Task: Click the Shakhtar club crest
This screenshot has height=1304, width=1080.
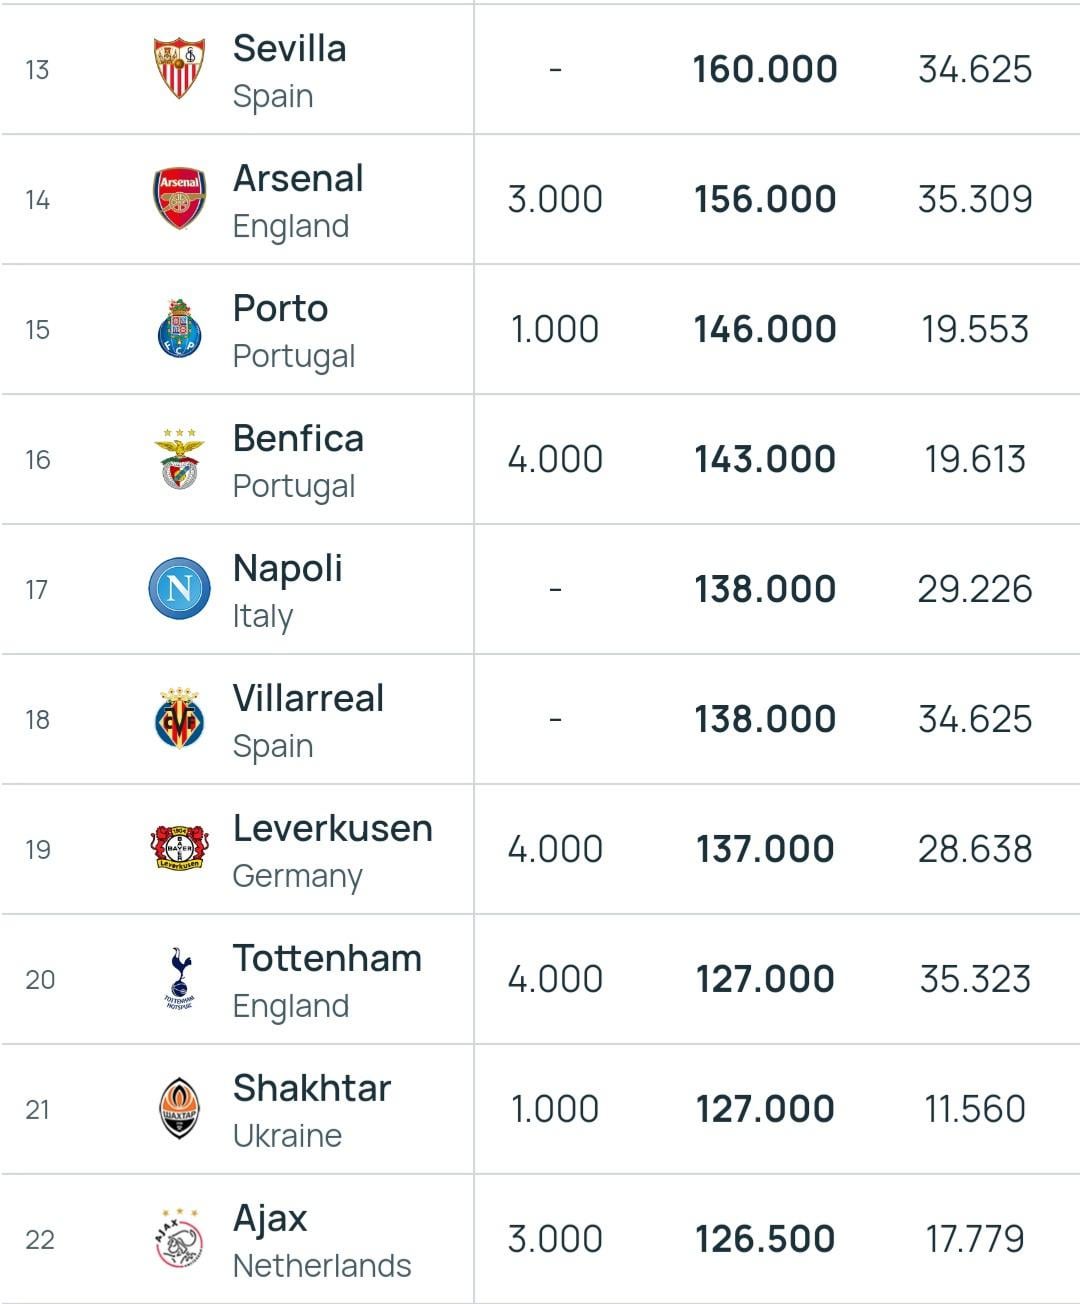Action: 180,1108
